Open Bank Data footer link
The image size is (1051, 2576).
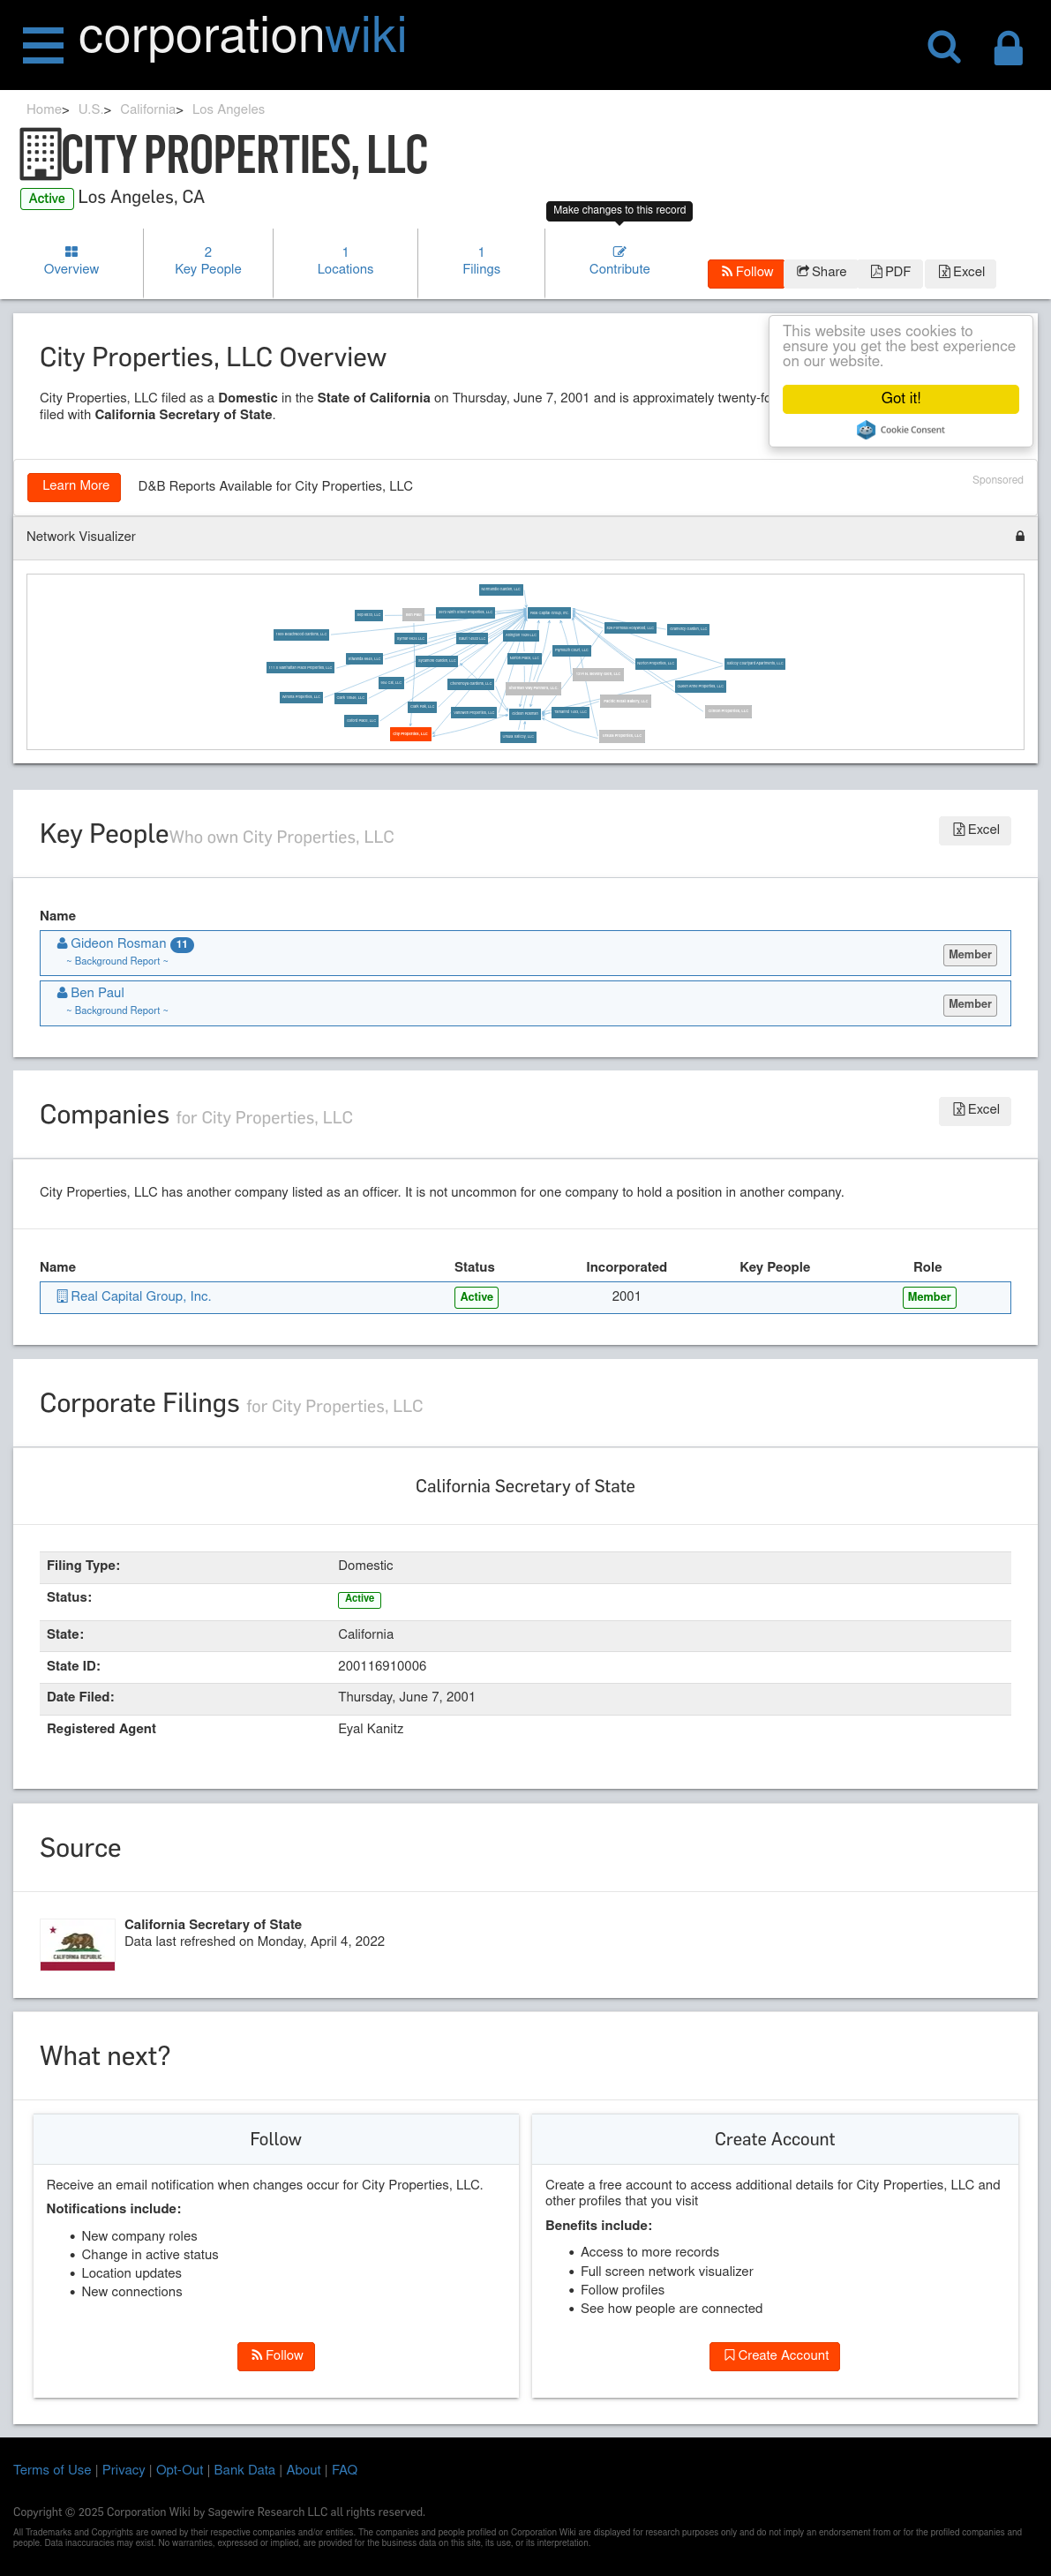[x=244, y=2470]
